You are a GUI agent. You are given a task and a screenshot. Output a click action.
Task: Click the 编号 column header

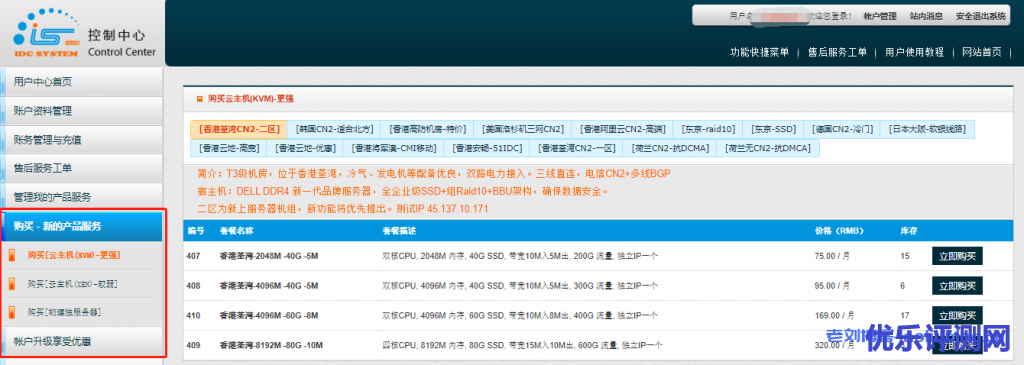(x=196, y=230)
